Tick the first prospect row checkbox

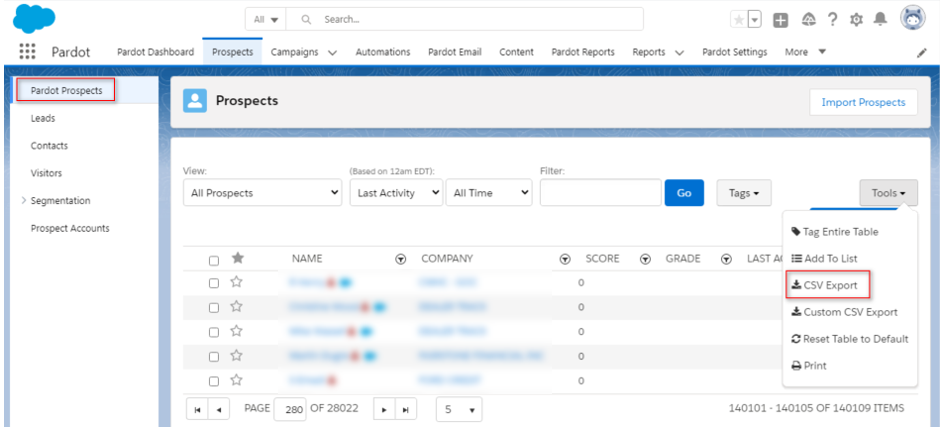(214, 284)
